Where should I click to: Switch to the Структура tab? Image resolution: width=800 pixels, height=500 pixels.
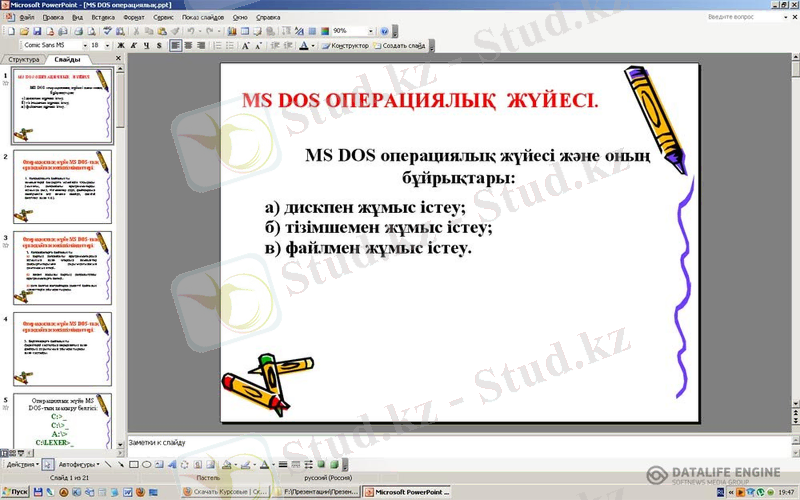23,59
